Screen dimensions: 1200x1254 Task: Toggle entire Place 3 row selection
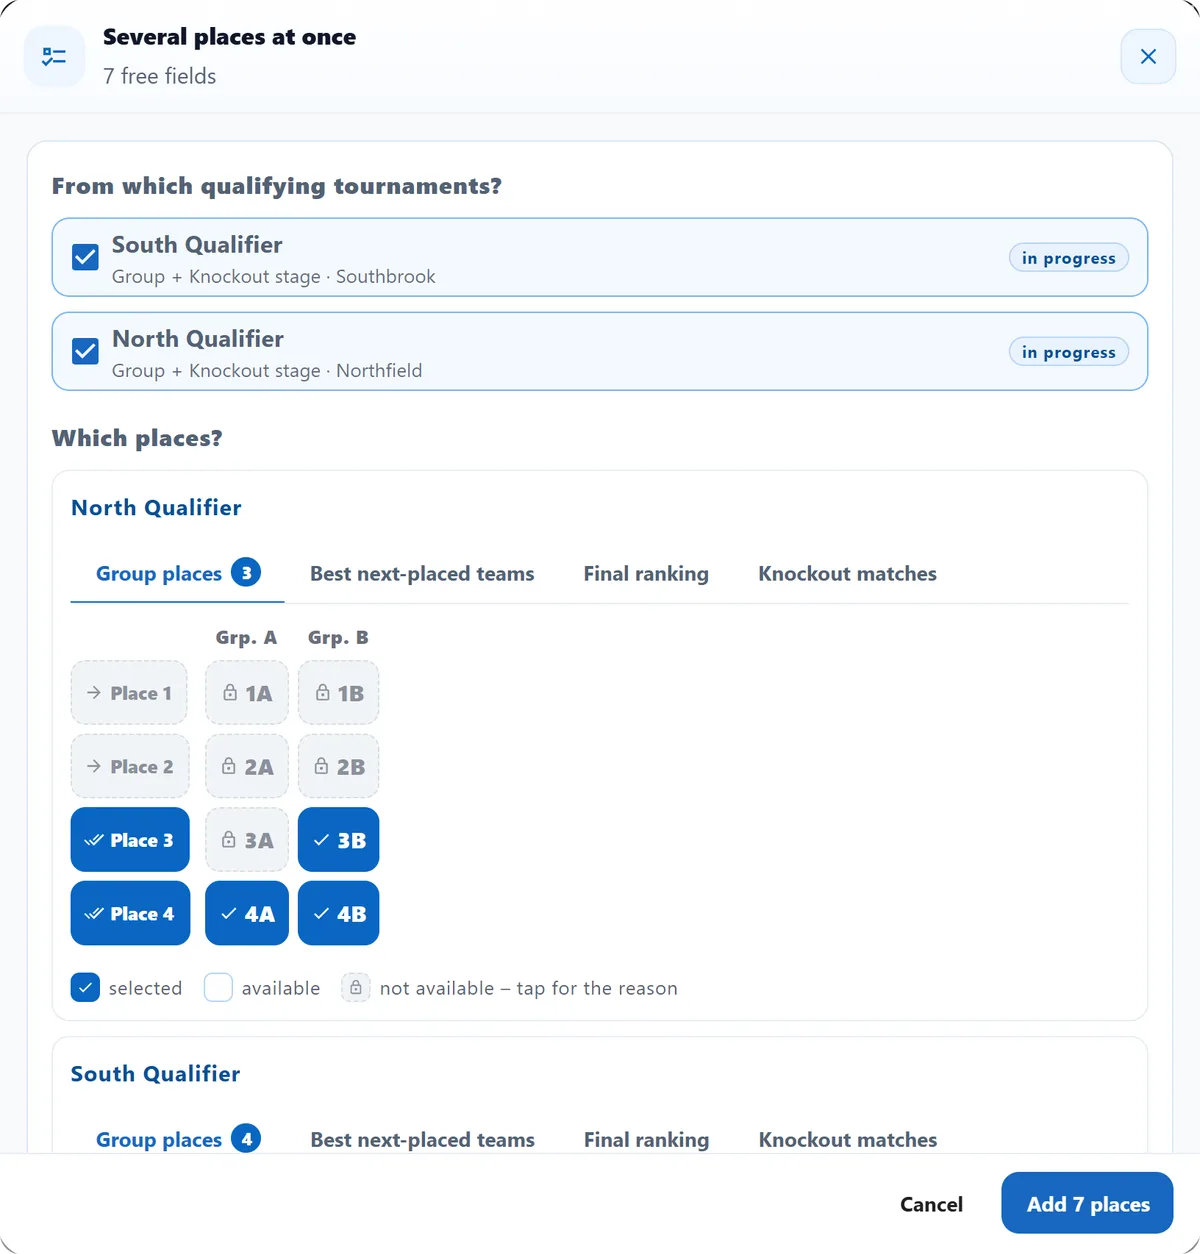130,840
